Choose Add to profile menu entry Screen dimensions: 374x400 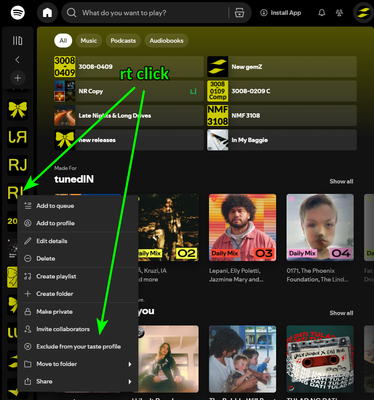click(78, 223)
